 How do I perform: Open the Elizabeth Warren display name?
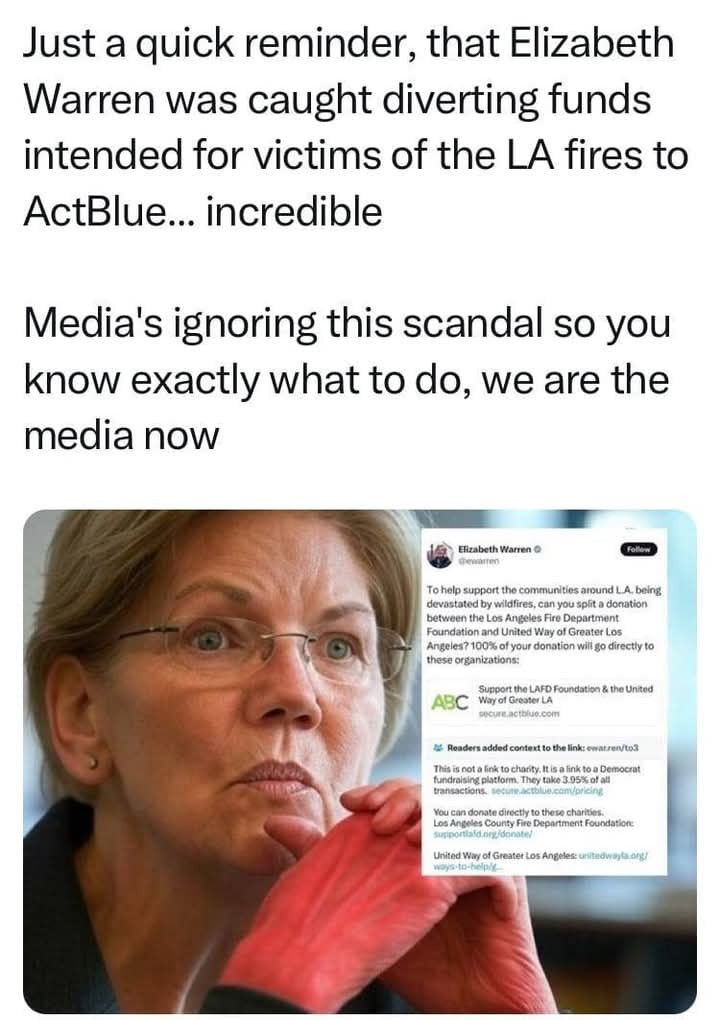[495, 548]
